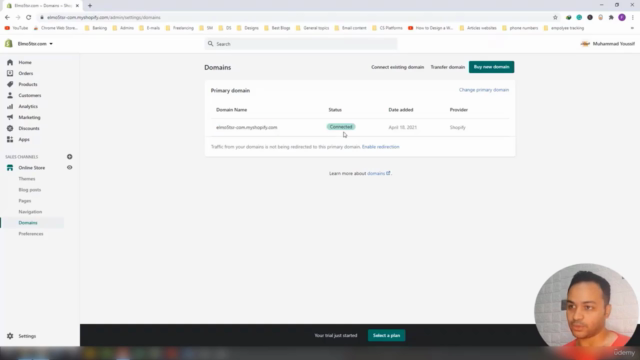Click the browser address bar
Image resolution: width=640 pixels, height=360 pixels.
coord(298,18)
